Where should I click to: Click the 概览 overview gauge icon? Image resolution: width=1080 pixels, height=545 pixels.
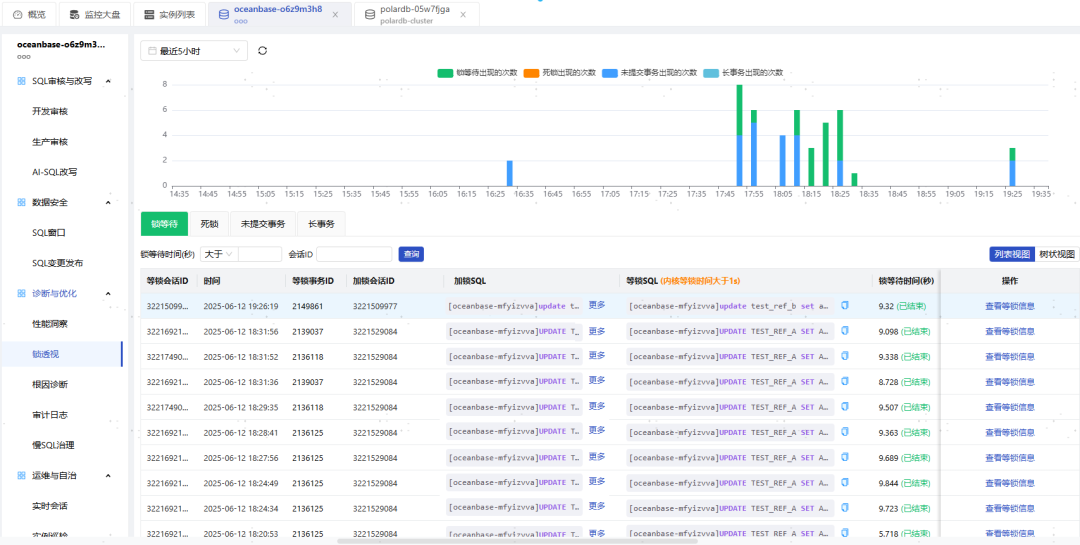click(x=17, y=14)
